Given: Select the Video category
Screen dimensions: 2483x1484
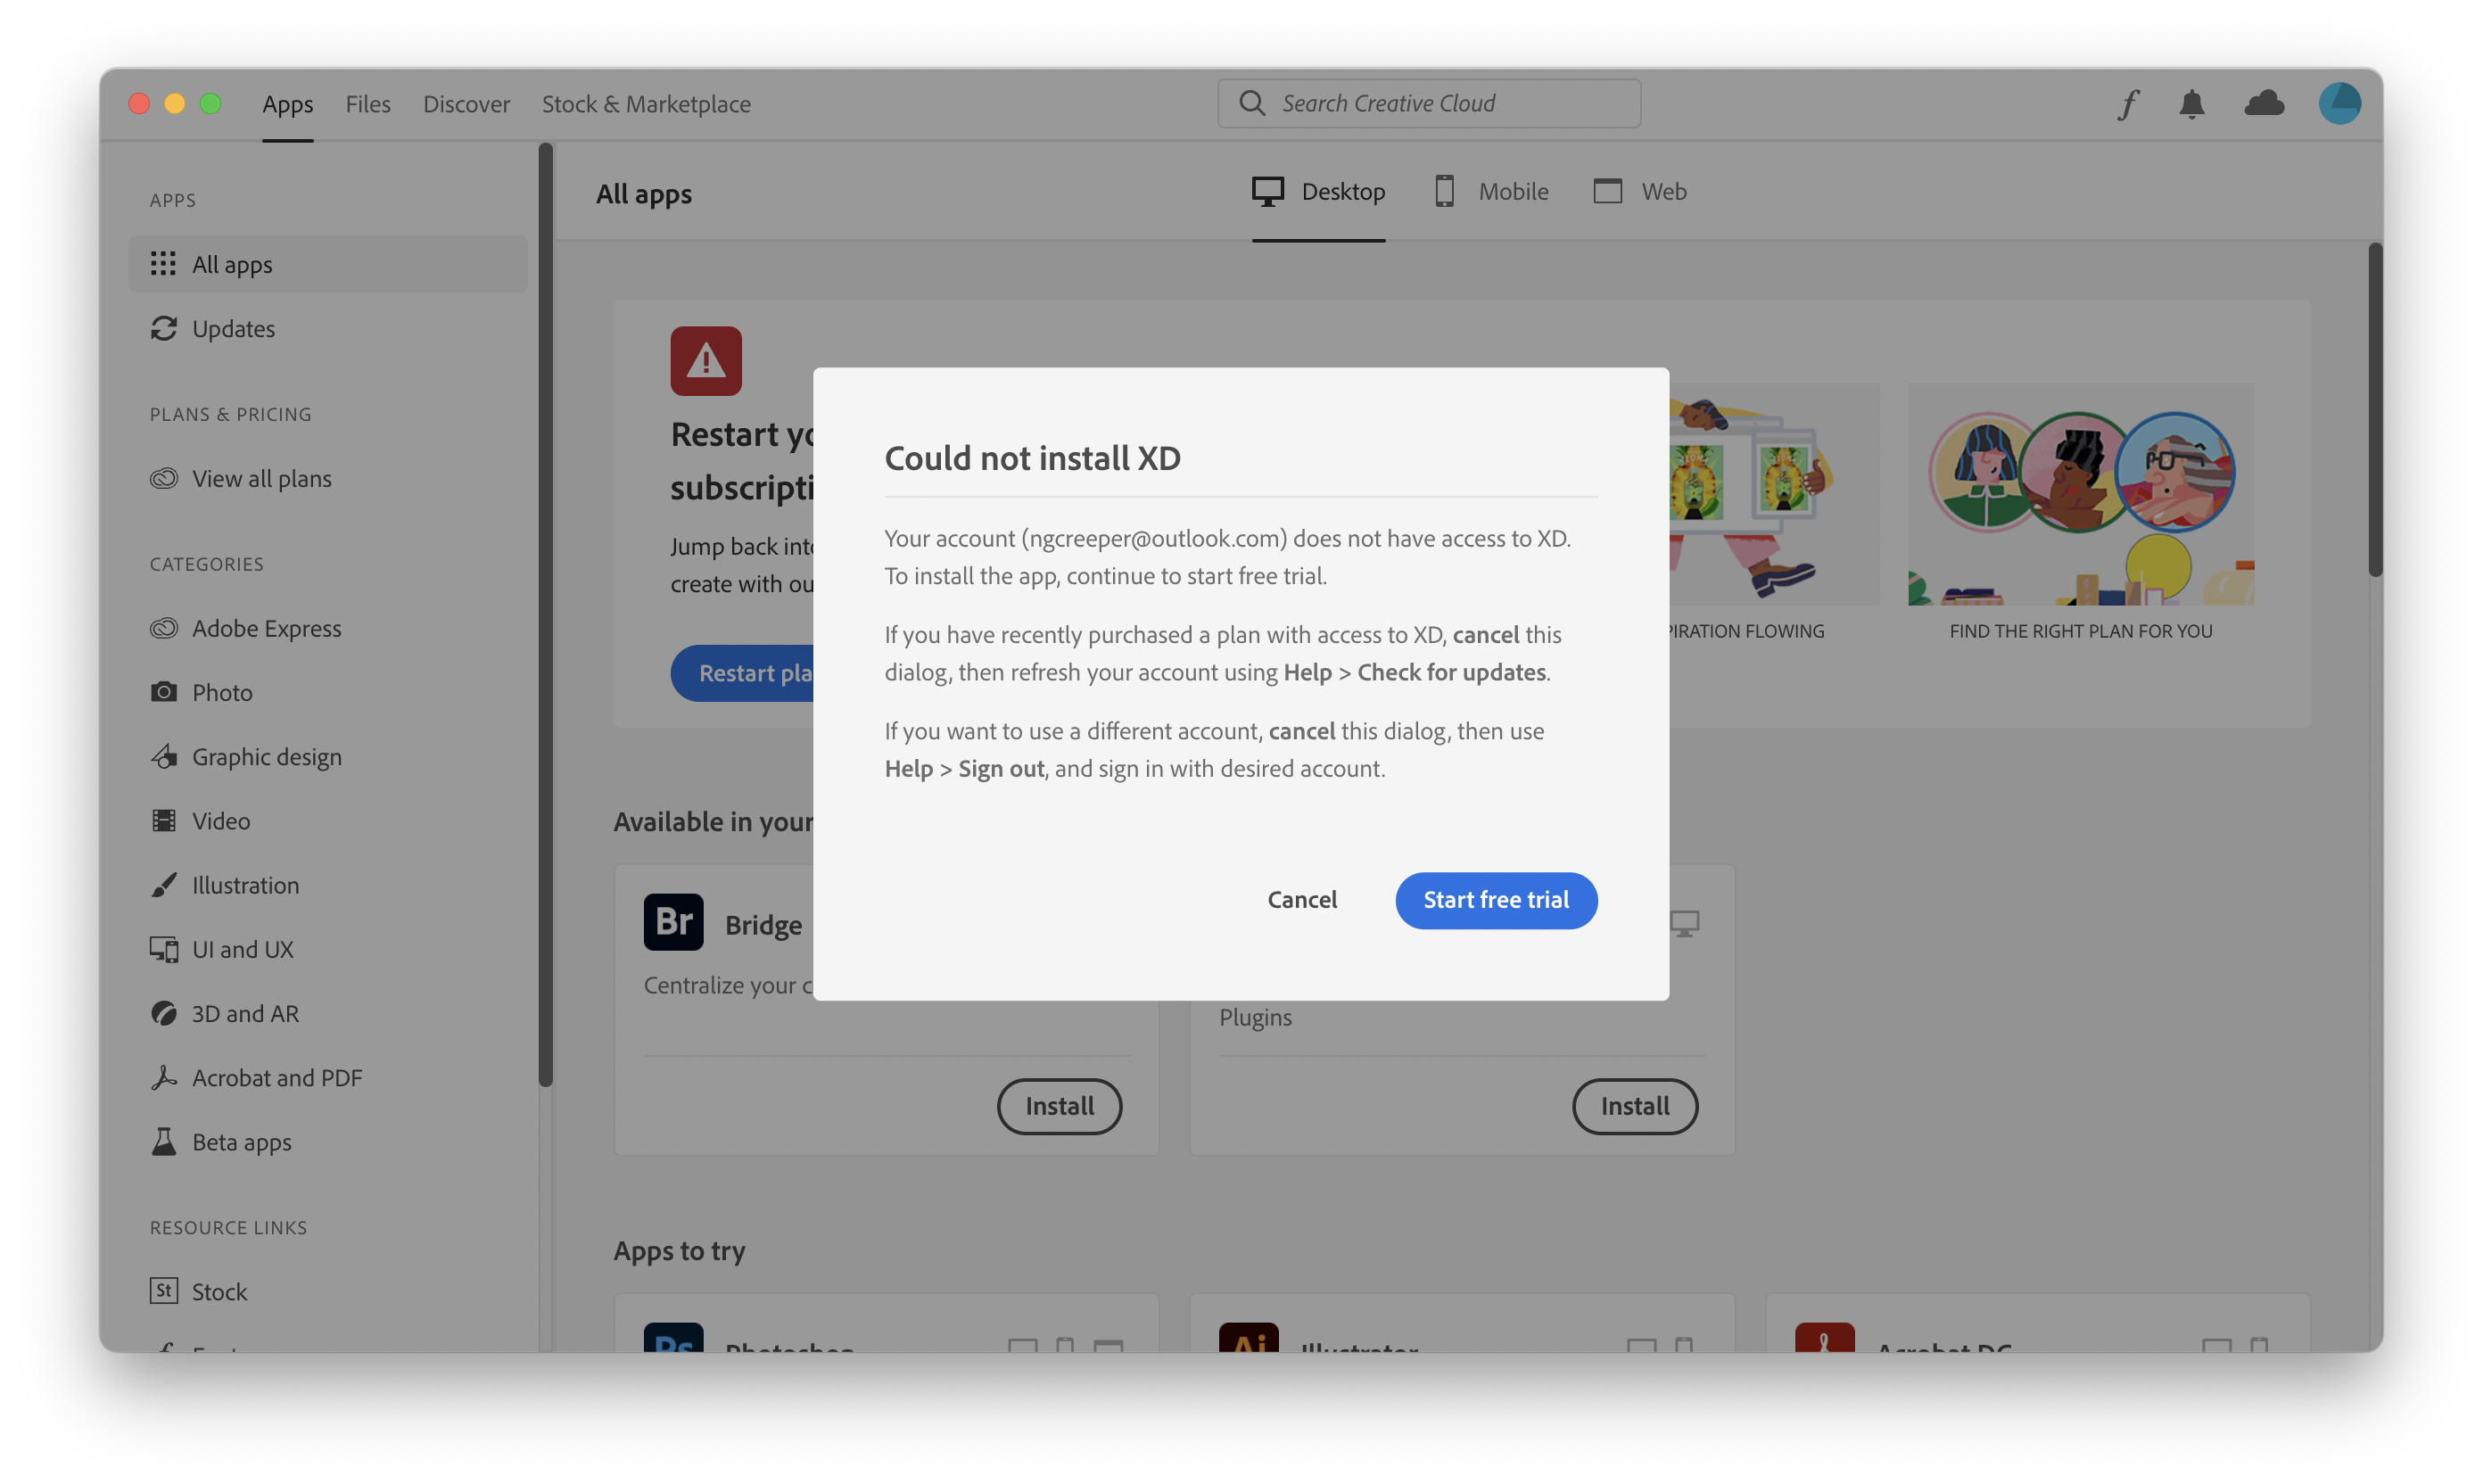Looking at the screenshot, I should coord(221,820).
